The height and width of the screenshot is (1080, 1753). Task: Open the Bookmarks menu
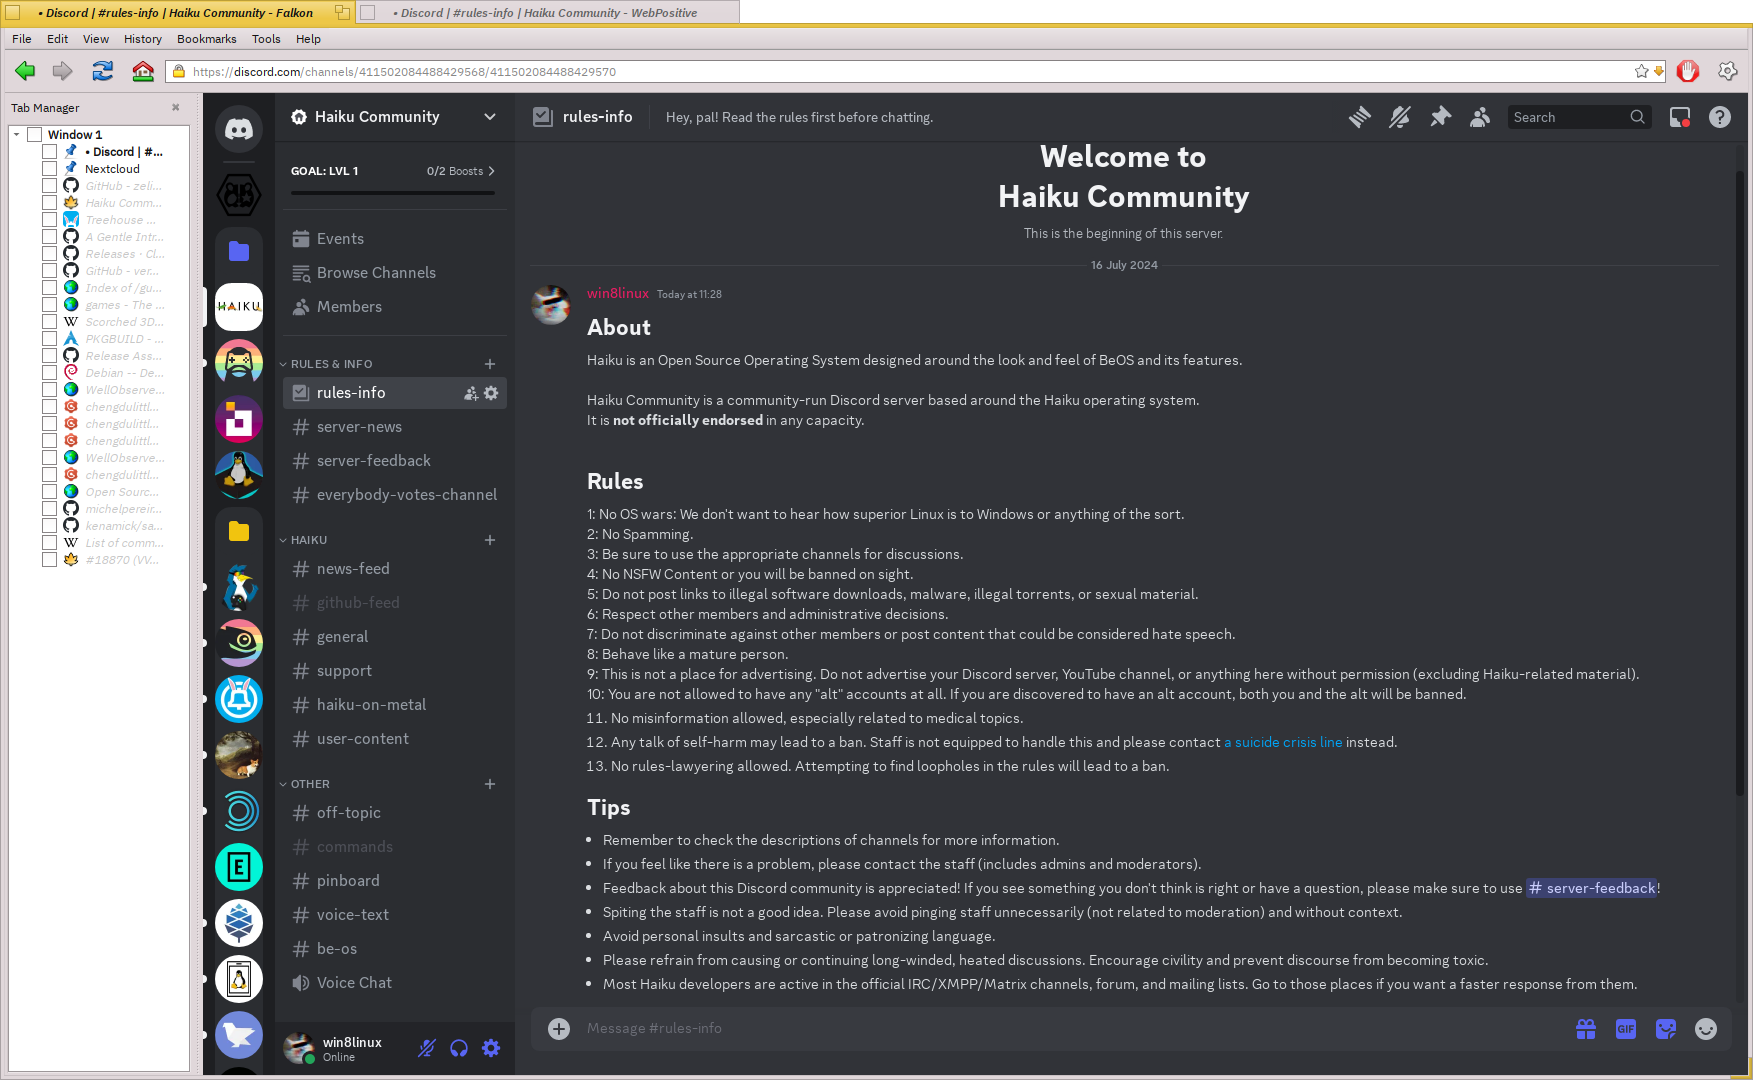point(206,39)
